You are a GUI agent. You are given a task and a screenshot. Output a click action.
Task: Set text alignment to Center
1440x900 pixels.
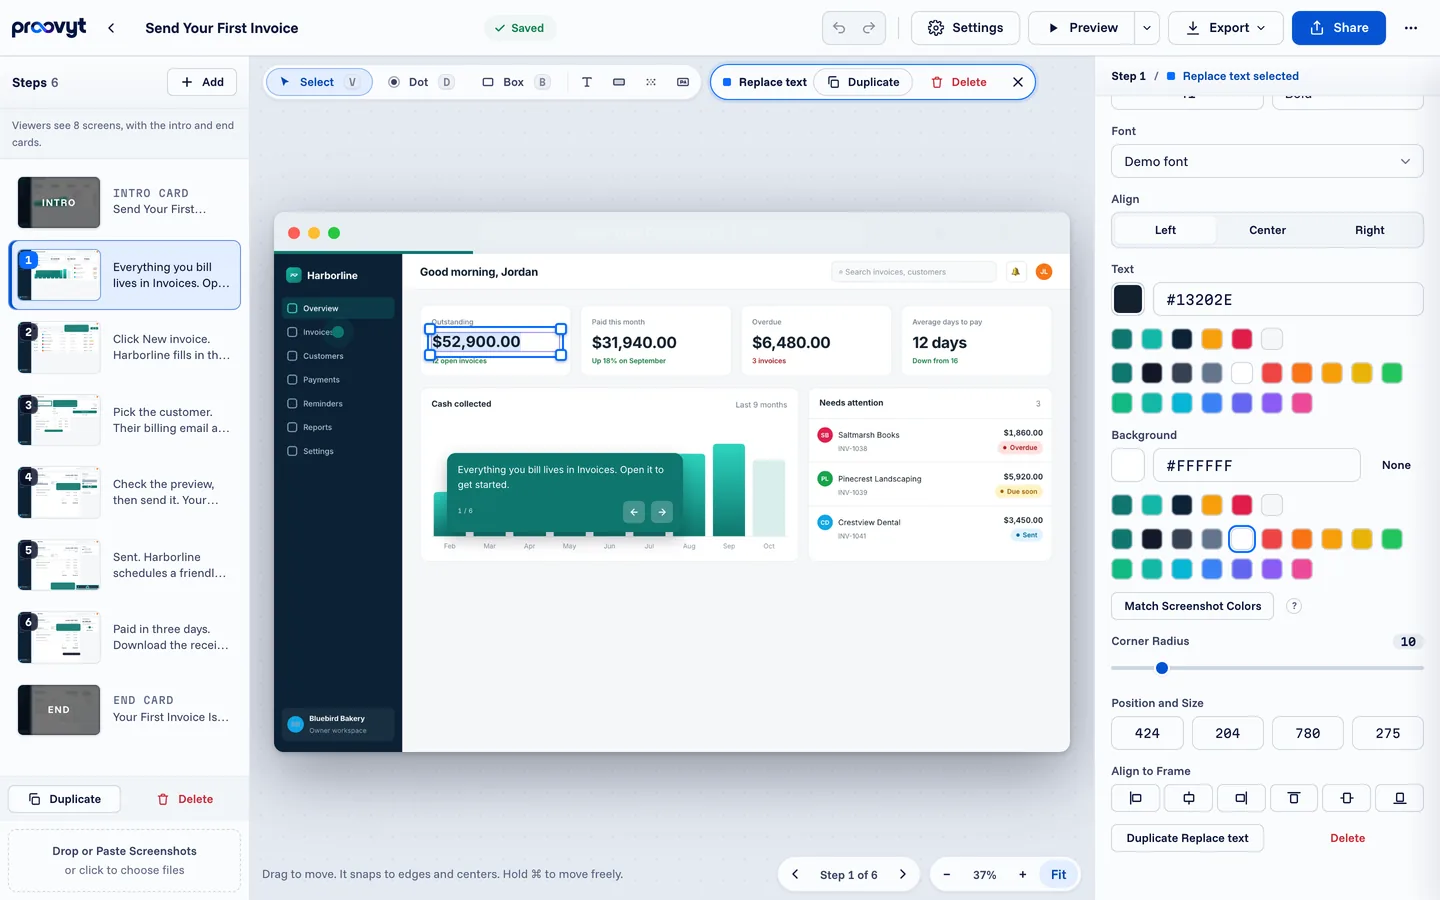pos(1267,230)
